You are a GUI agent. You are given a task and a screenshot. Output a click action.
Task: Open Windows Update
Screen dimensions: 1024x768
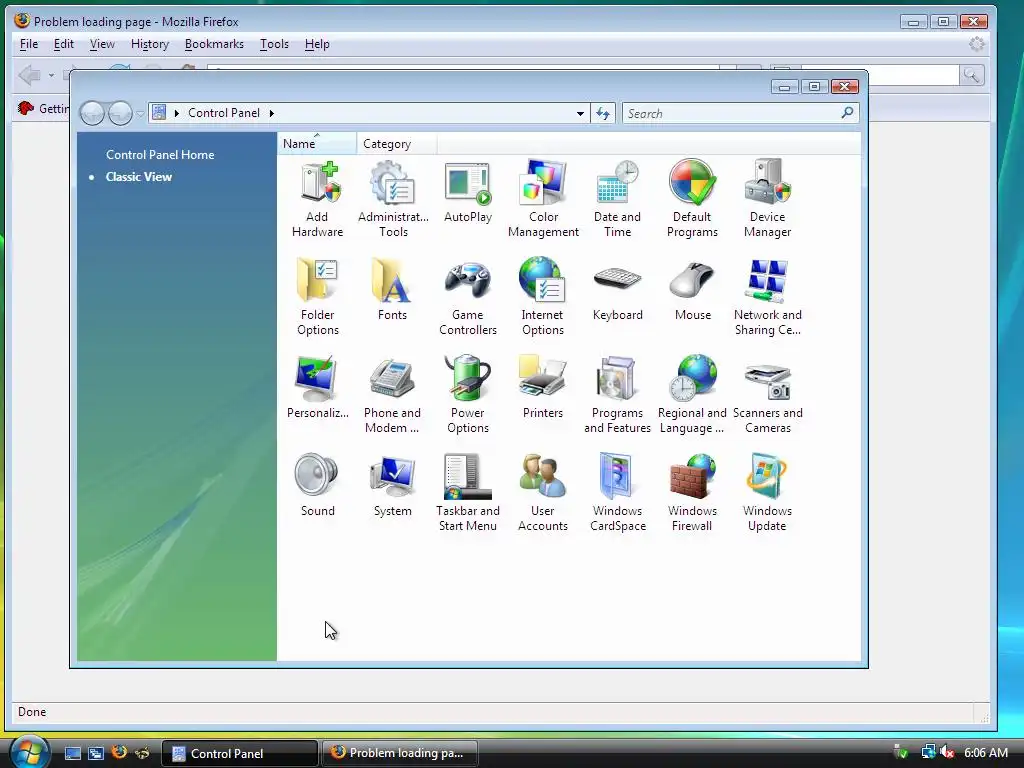(x=767, y=493)
